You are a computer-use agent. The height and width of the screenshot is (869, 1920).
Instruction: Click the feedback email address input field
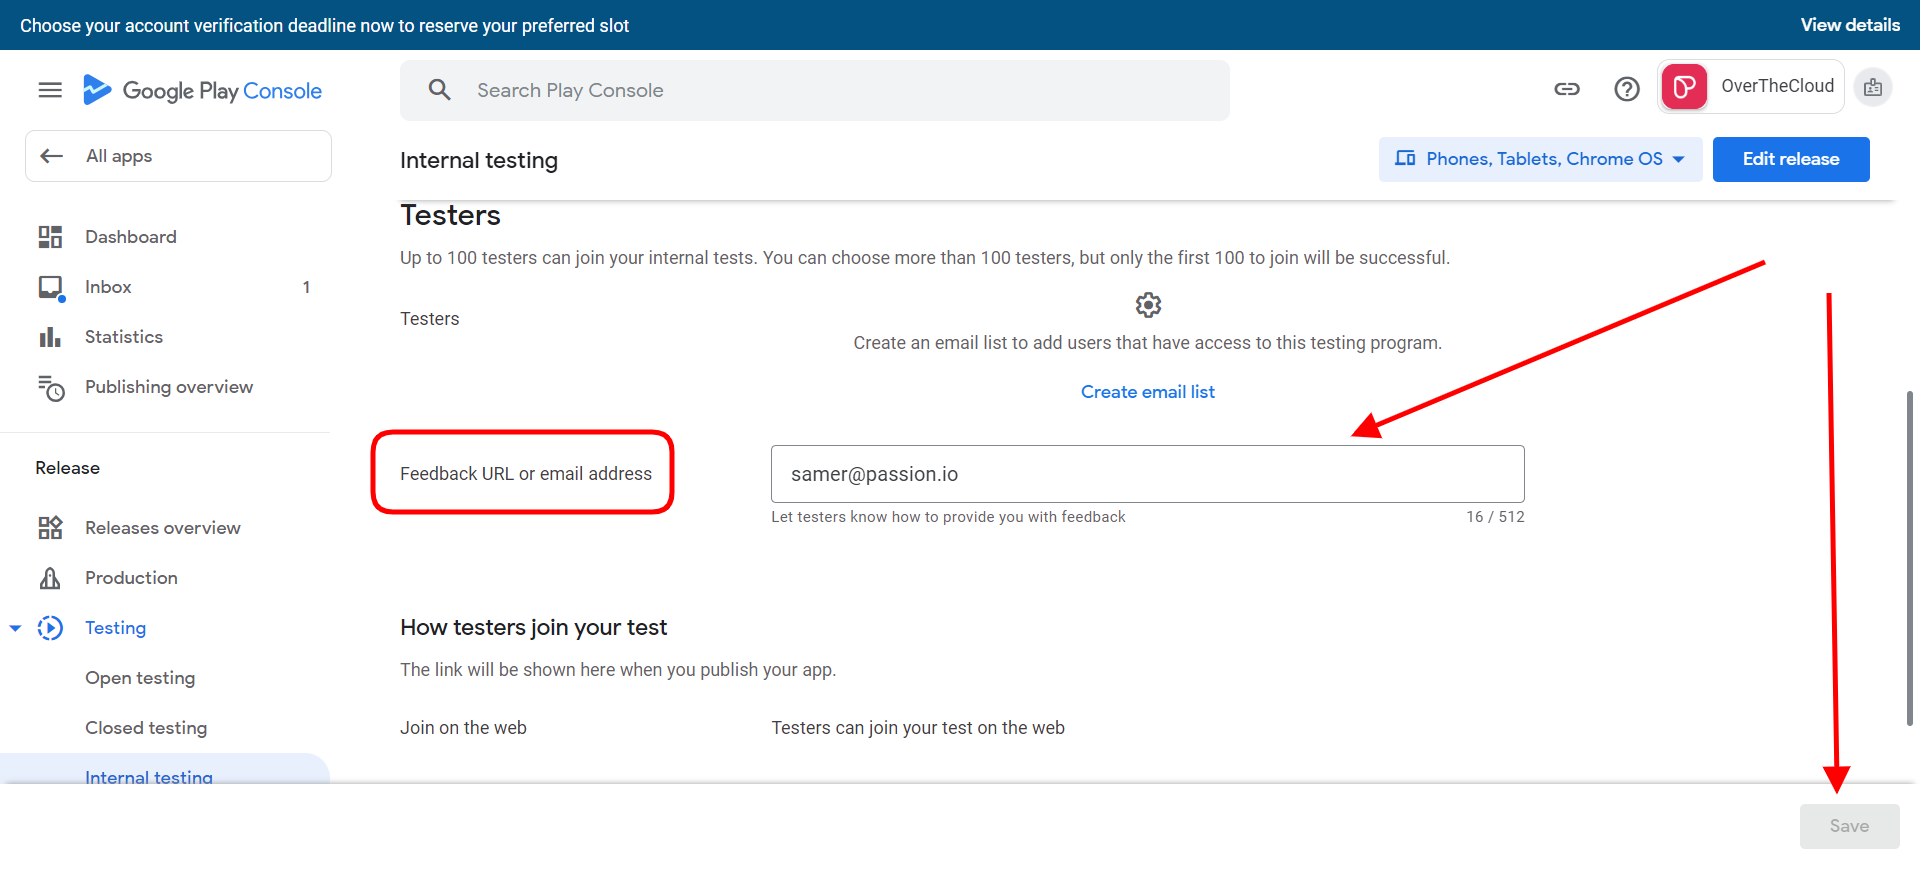tap(1147, 474)
